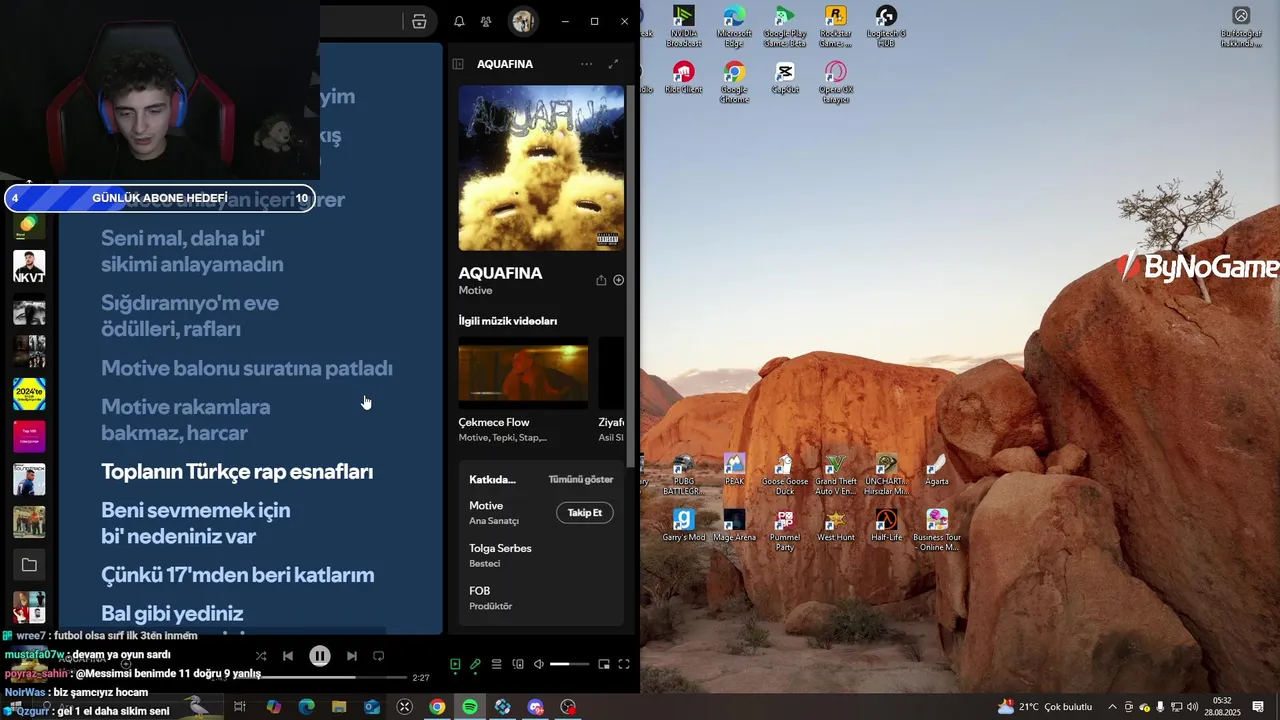1280x720 pixels.
Task: Add AQUAFINA to Liked Songs
Action: tap(619, 281)
